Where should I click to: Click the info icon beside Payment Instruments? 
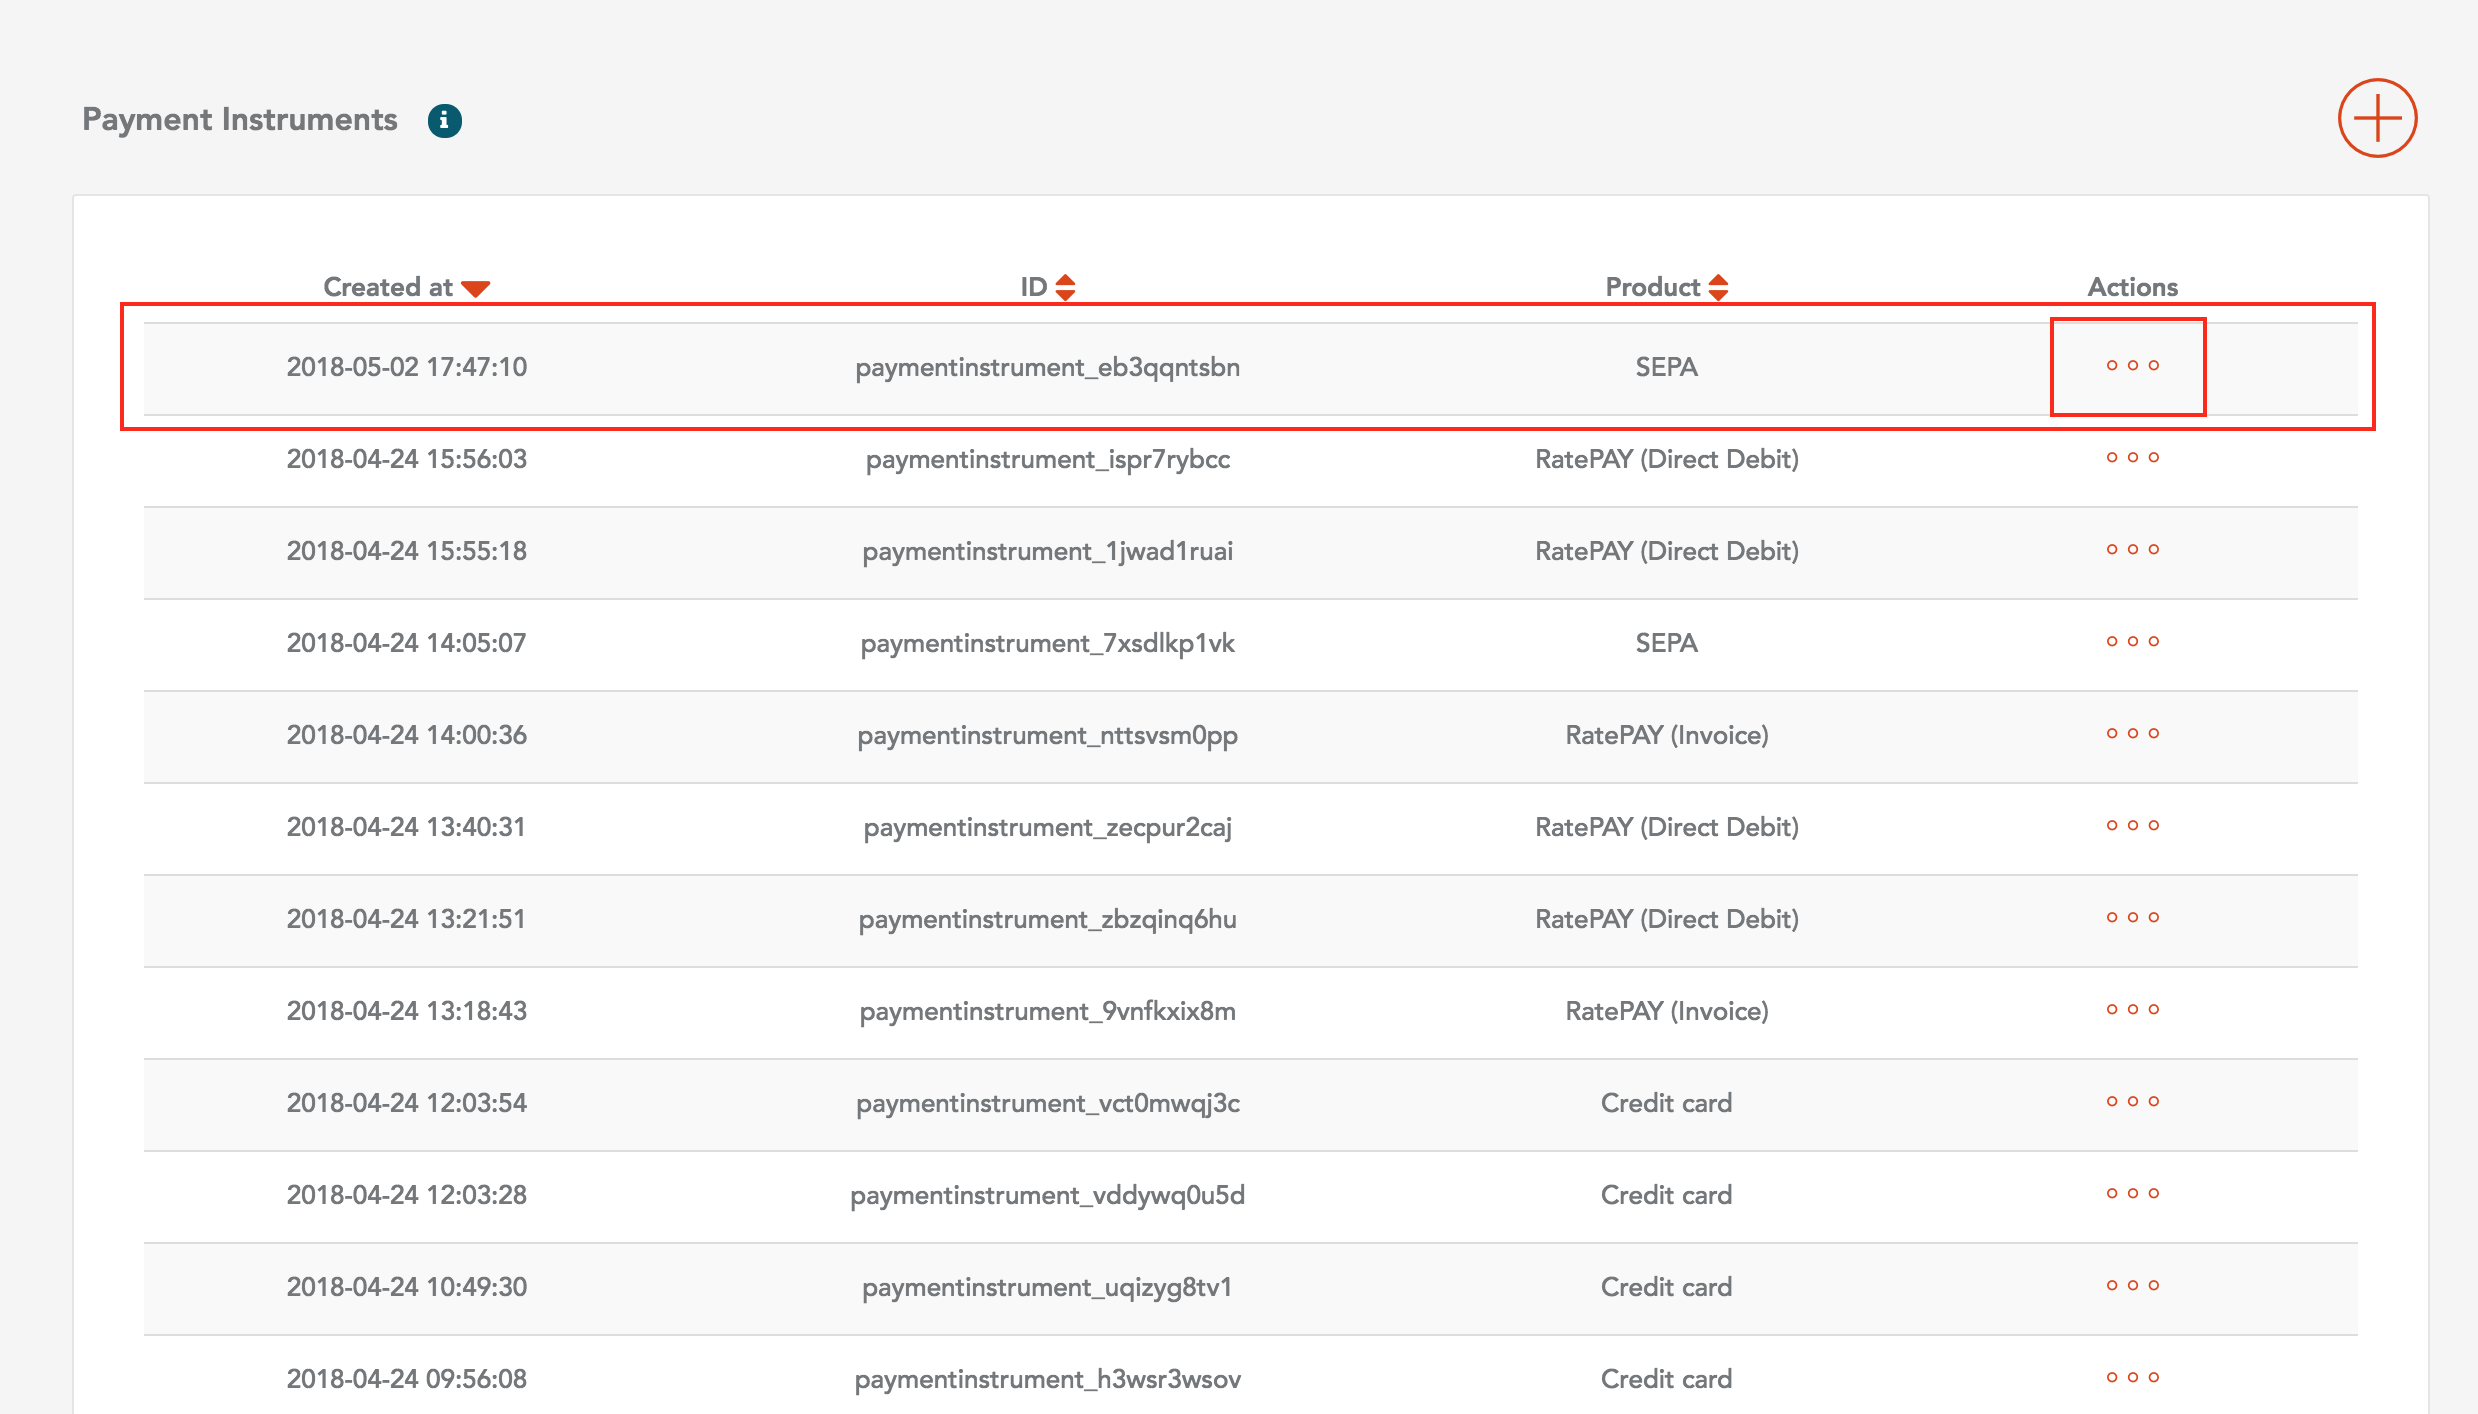(x=444, y=120)
